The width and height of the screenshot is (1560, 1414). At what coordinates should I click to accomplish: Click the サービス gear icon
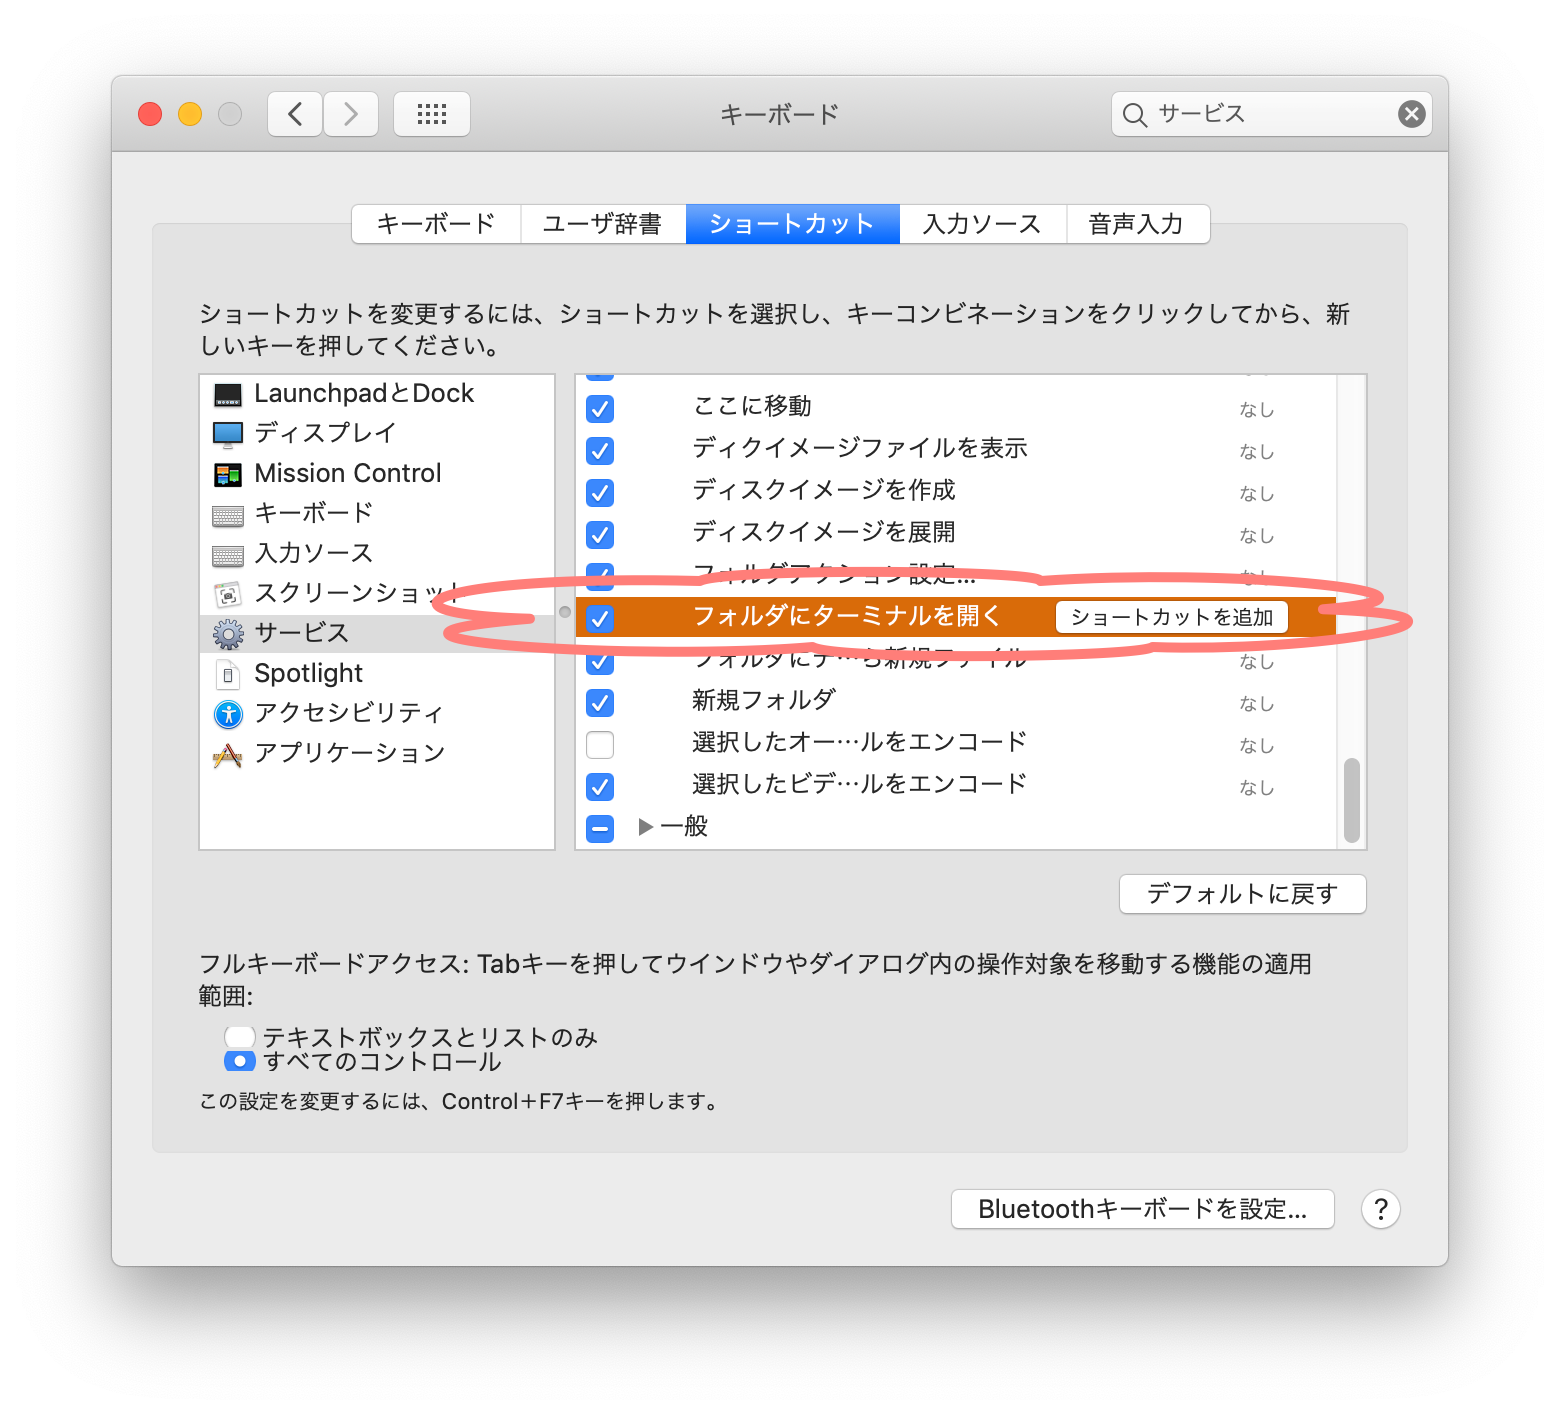click(228, 634)
